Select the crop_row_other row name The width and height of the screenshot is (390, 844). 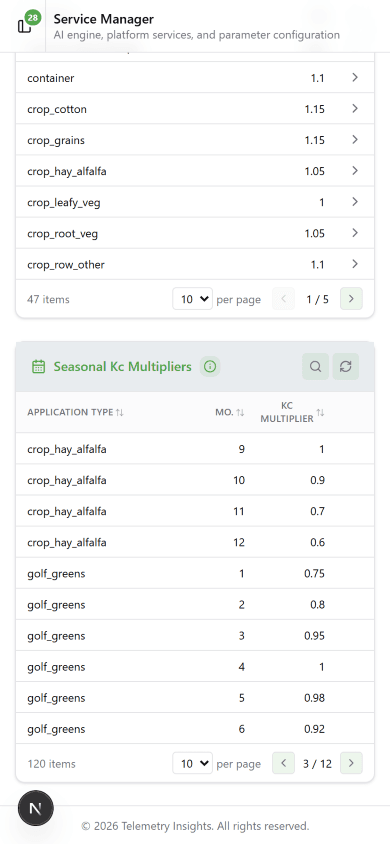[66, 265]
